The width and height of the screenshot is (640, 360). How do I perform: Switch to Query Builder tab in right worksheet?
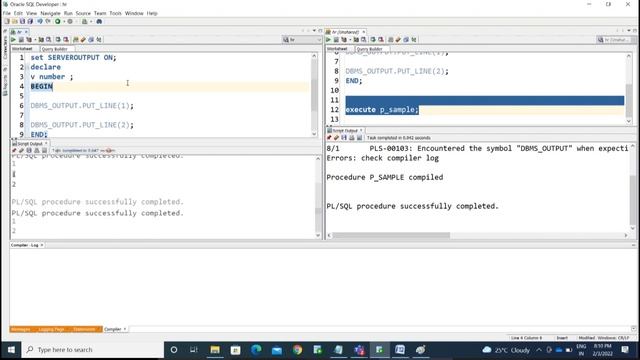point(369,49)
